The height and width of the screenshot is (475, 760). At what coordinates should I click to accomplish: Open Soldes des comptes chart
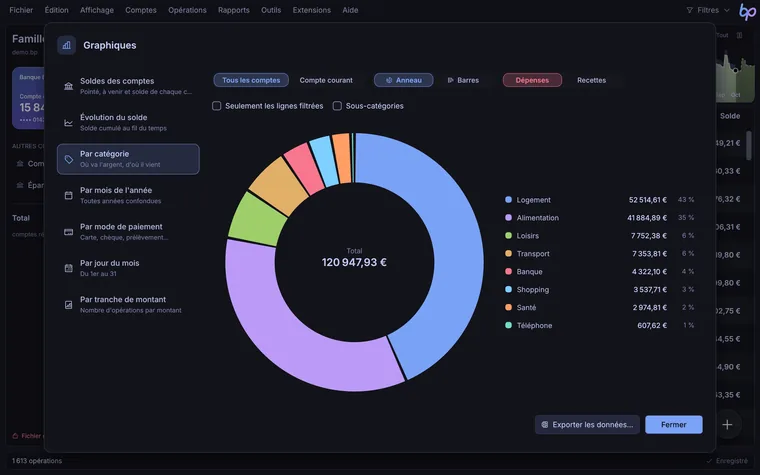[128, 86]
